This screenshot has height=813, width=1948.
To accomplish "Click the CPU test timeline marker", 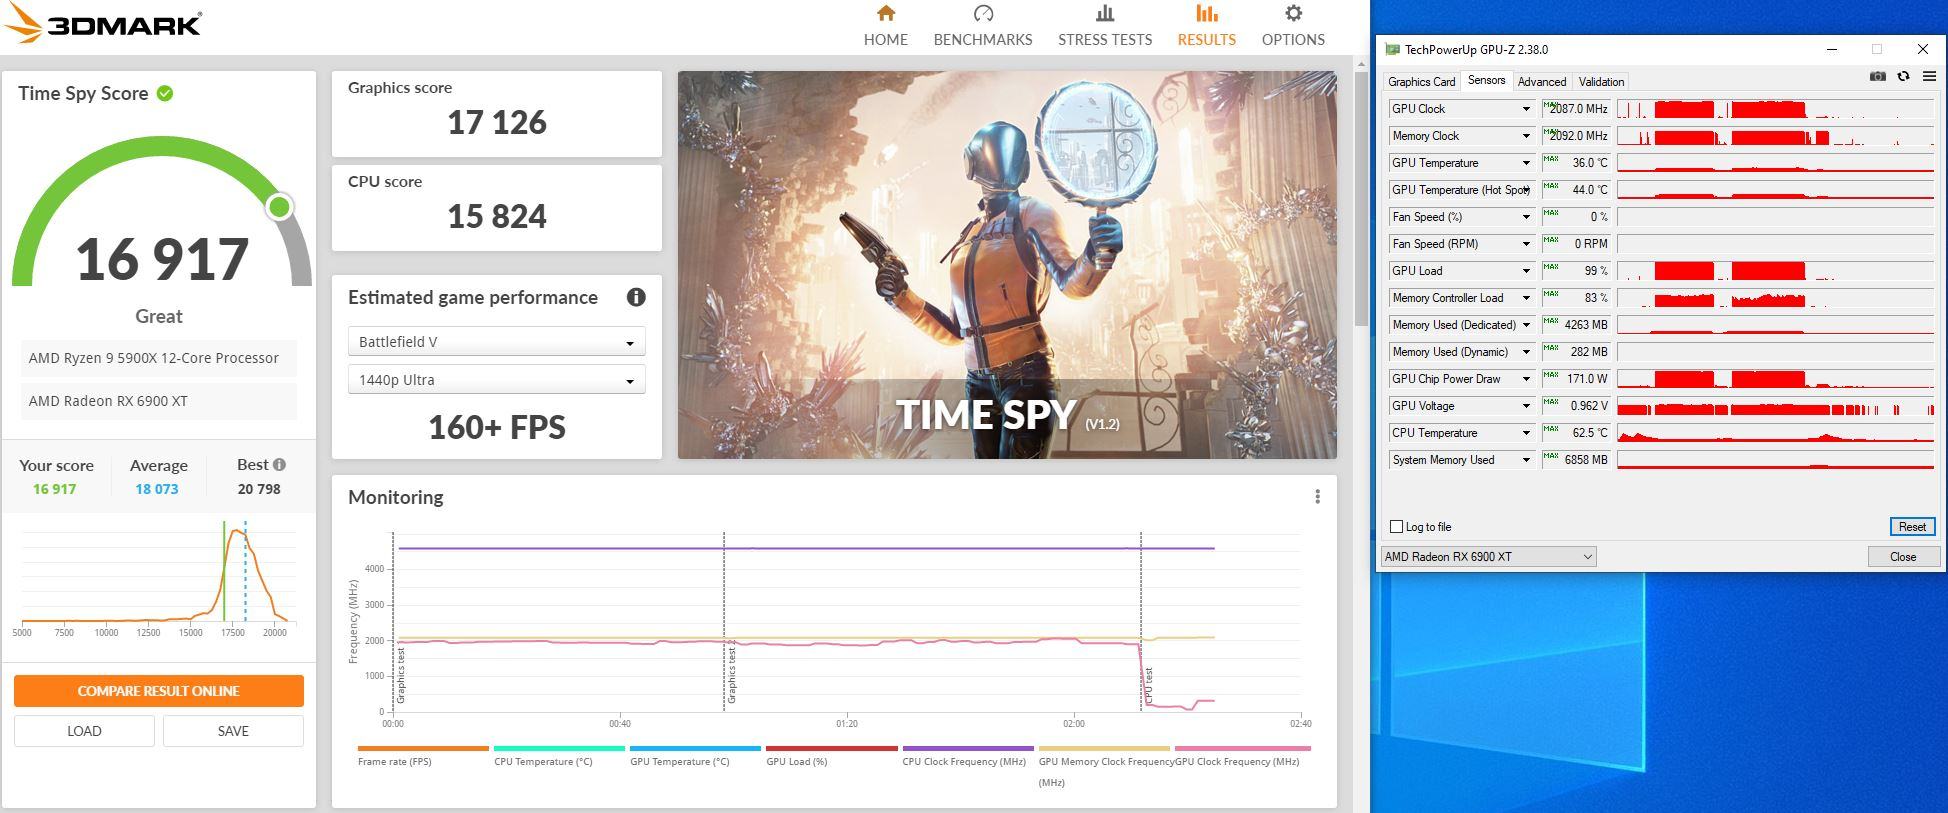I will click(x=1148, y=685).
